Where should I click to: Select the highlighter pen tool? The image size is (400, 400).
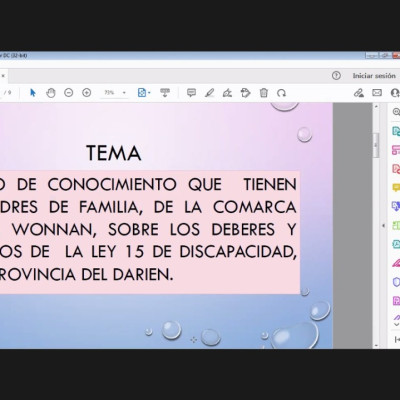tap(209, 93)
